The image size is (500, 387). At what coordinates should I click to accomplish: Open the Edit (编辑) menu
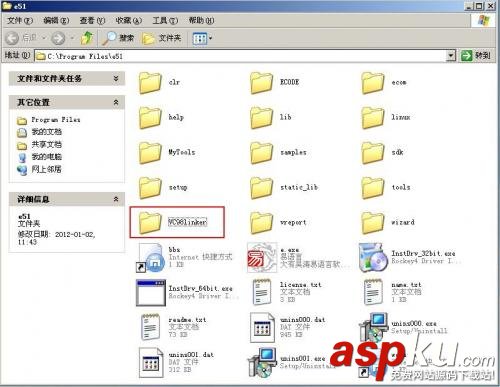tap(56, 21)
